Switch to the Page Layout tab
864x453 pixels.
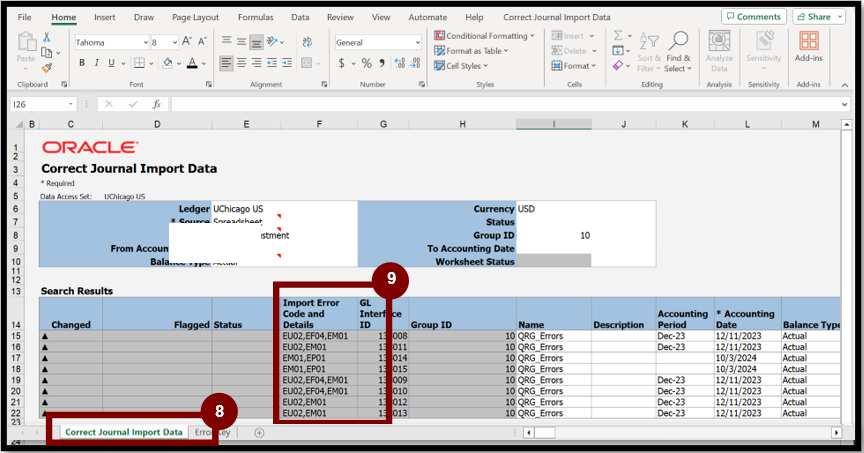(x=196, y=17)
